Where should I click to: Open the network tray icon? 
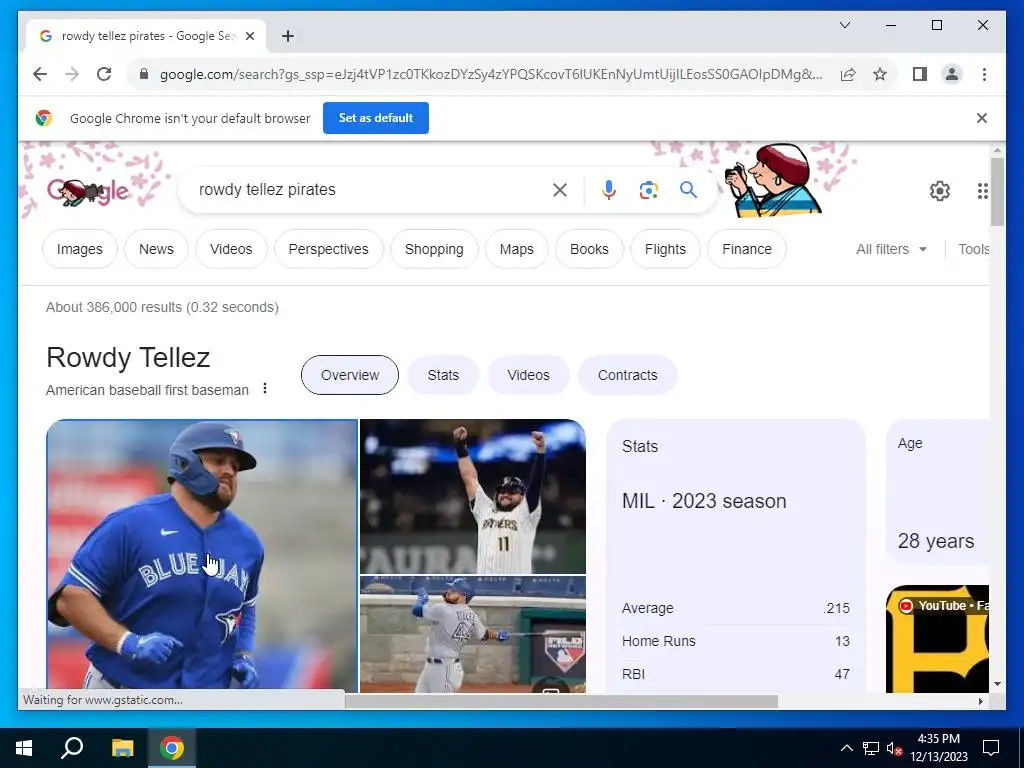871,748
